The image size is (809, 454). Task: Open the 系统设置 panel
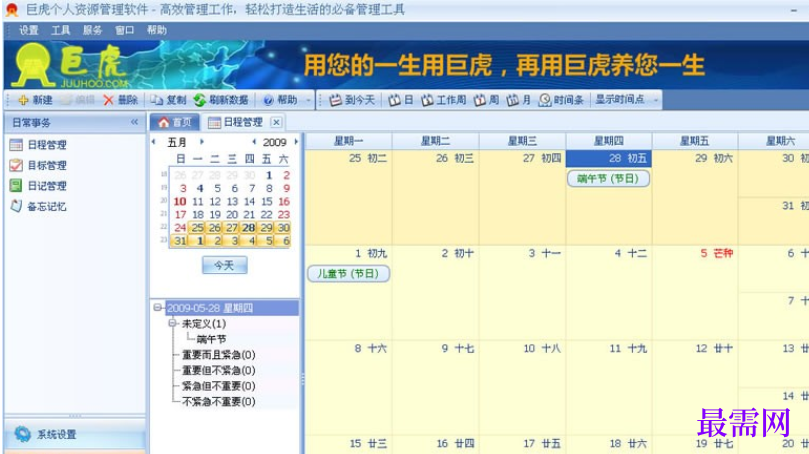coord(75,434)
